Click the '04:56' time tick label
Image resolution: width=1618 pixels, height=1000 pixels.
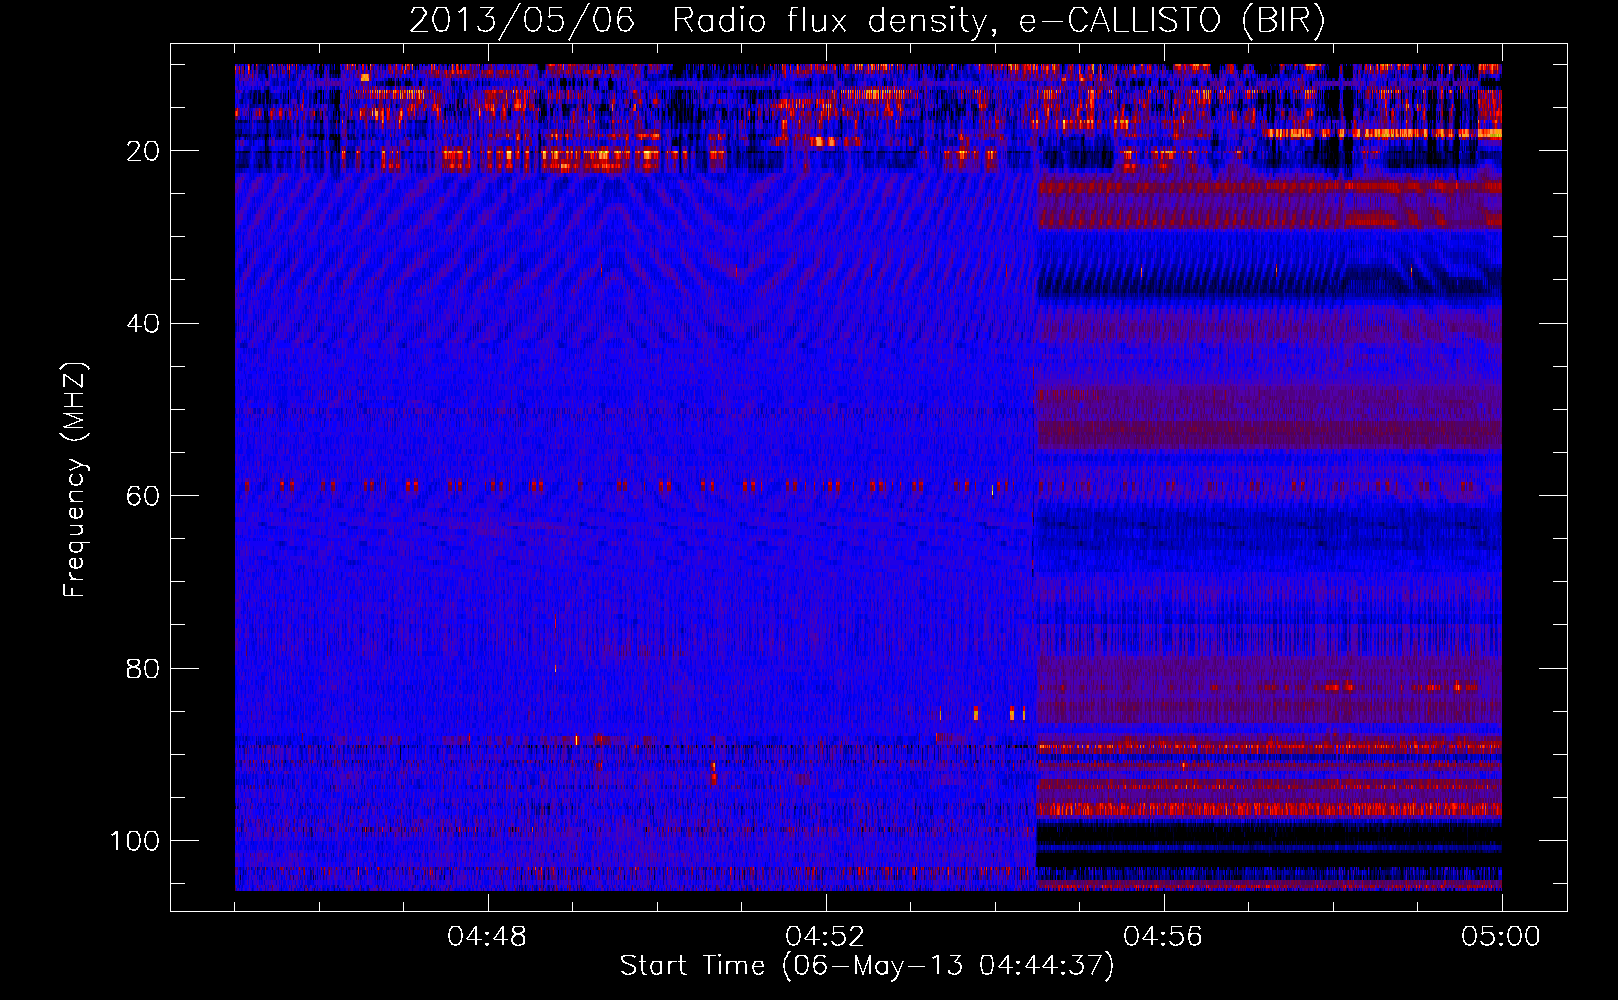pos(1163,937)
